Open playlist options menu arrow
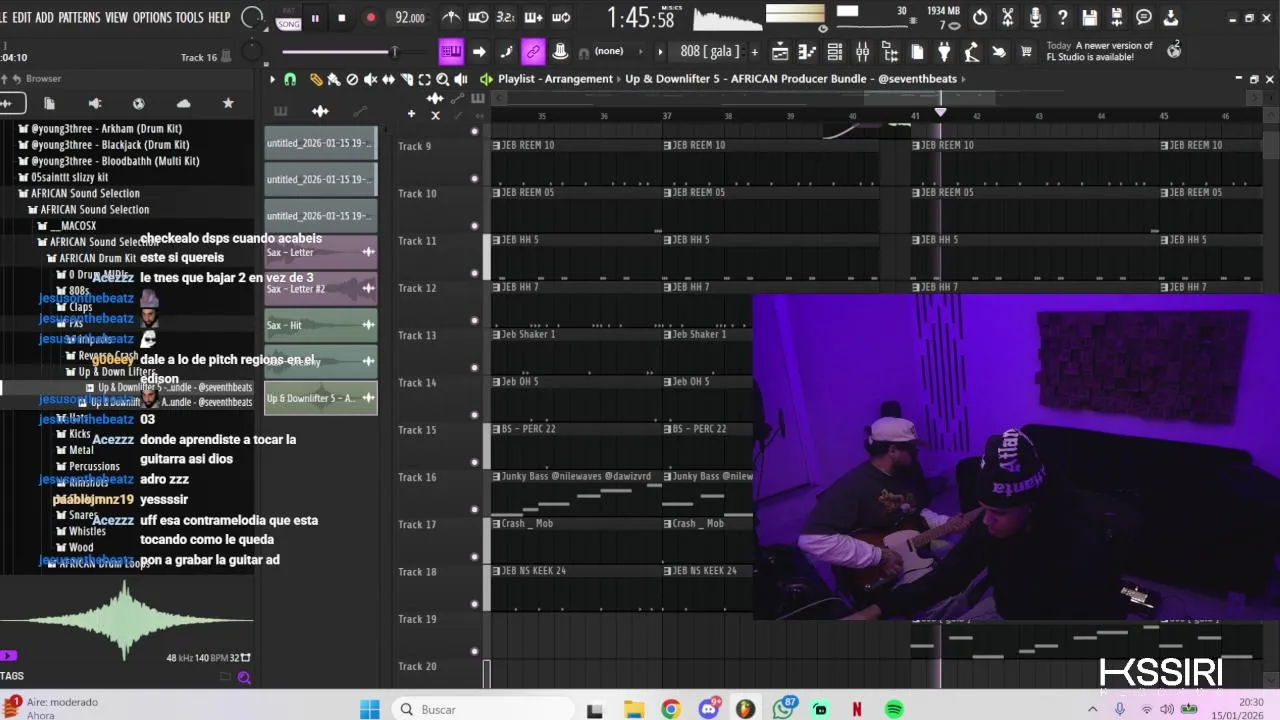1280x720 pixels. tap(272, 79)
